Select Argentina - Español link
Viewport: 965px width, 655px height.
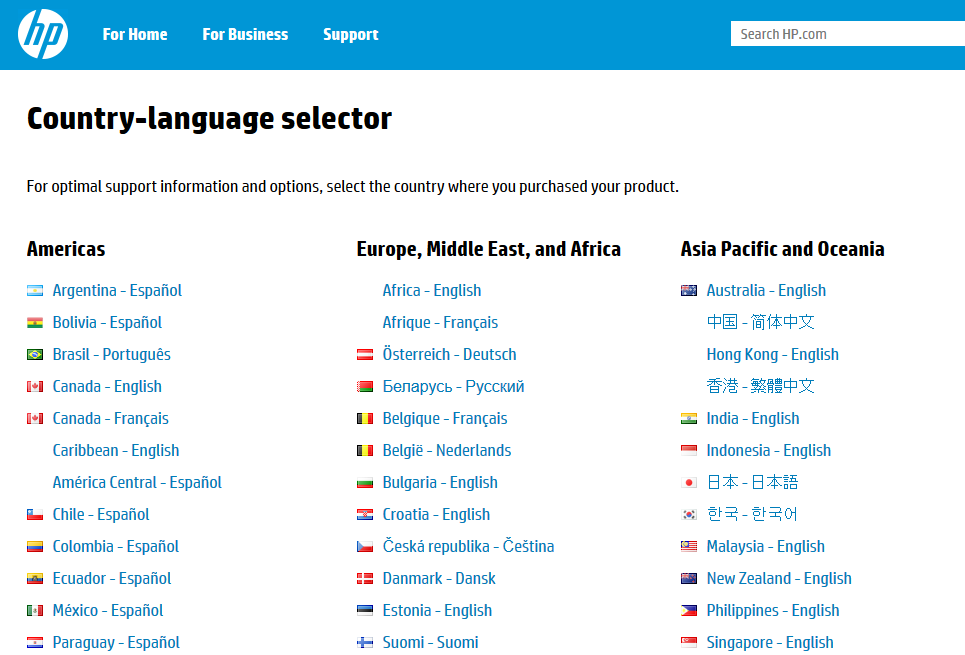(x=117, y=291)
